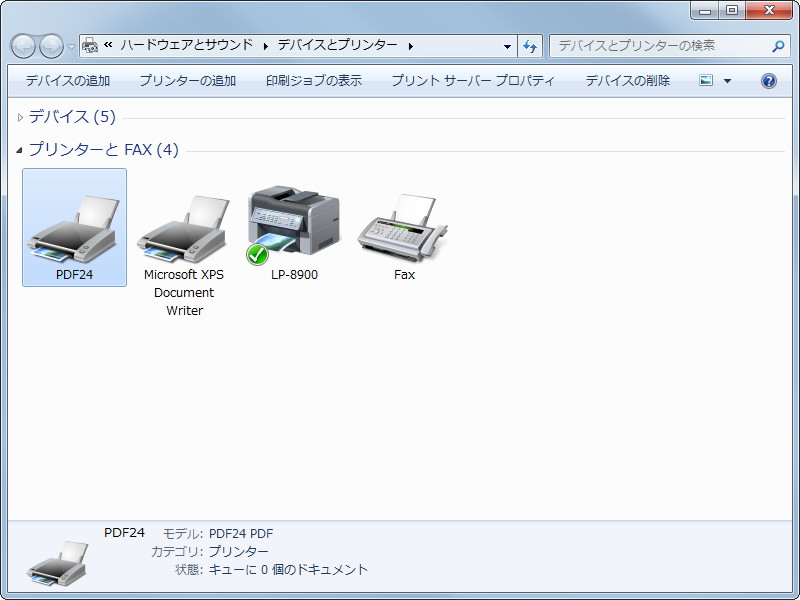Click the search magnifier icon
The image size is (800, 600).
[778, 46]
